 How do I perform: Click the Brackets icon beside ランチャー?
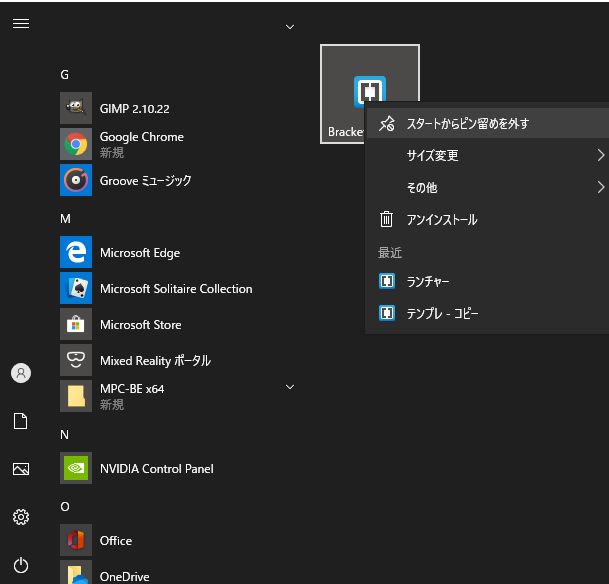click(387, 281)
